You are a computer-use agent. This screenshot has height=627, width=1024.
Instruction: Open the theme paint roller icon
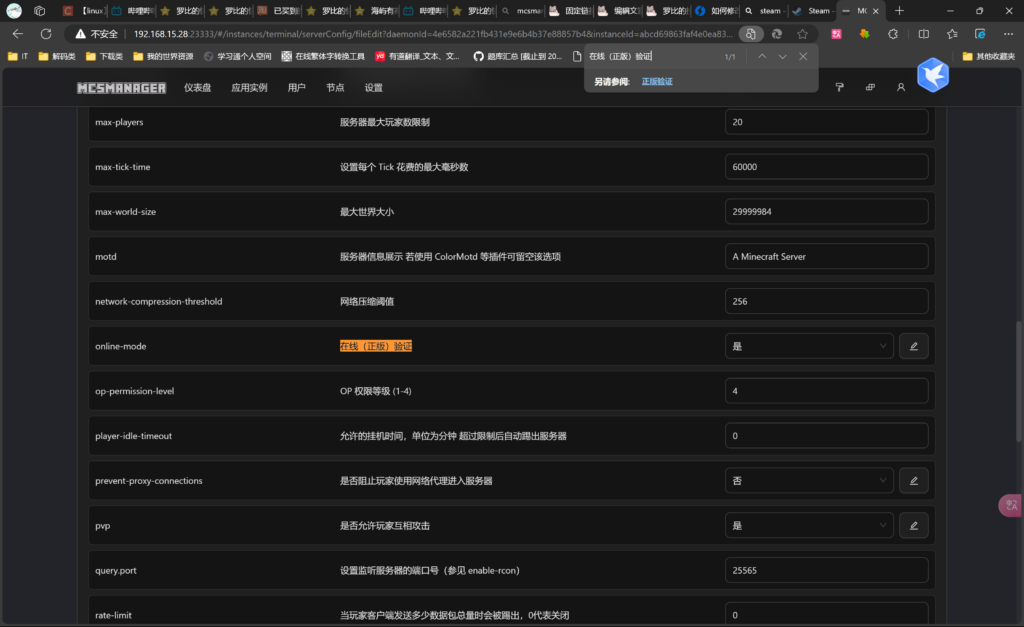click(x=839, y=88)
